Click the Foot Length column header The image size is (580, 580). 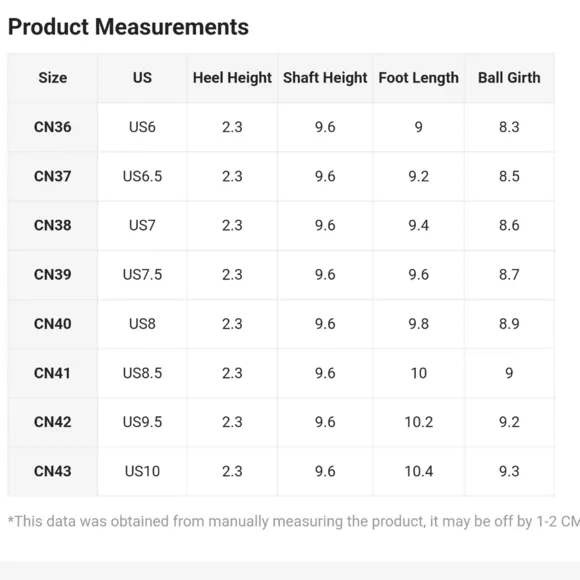click(418, 78)
